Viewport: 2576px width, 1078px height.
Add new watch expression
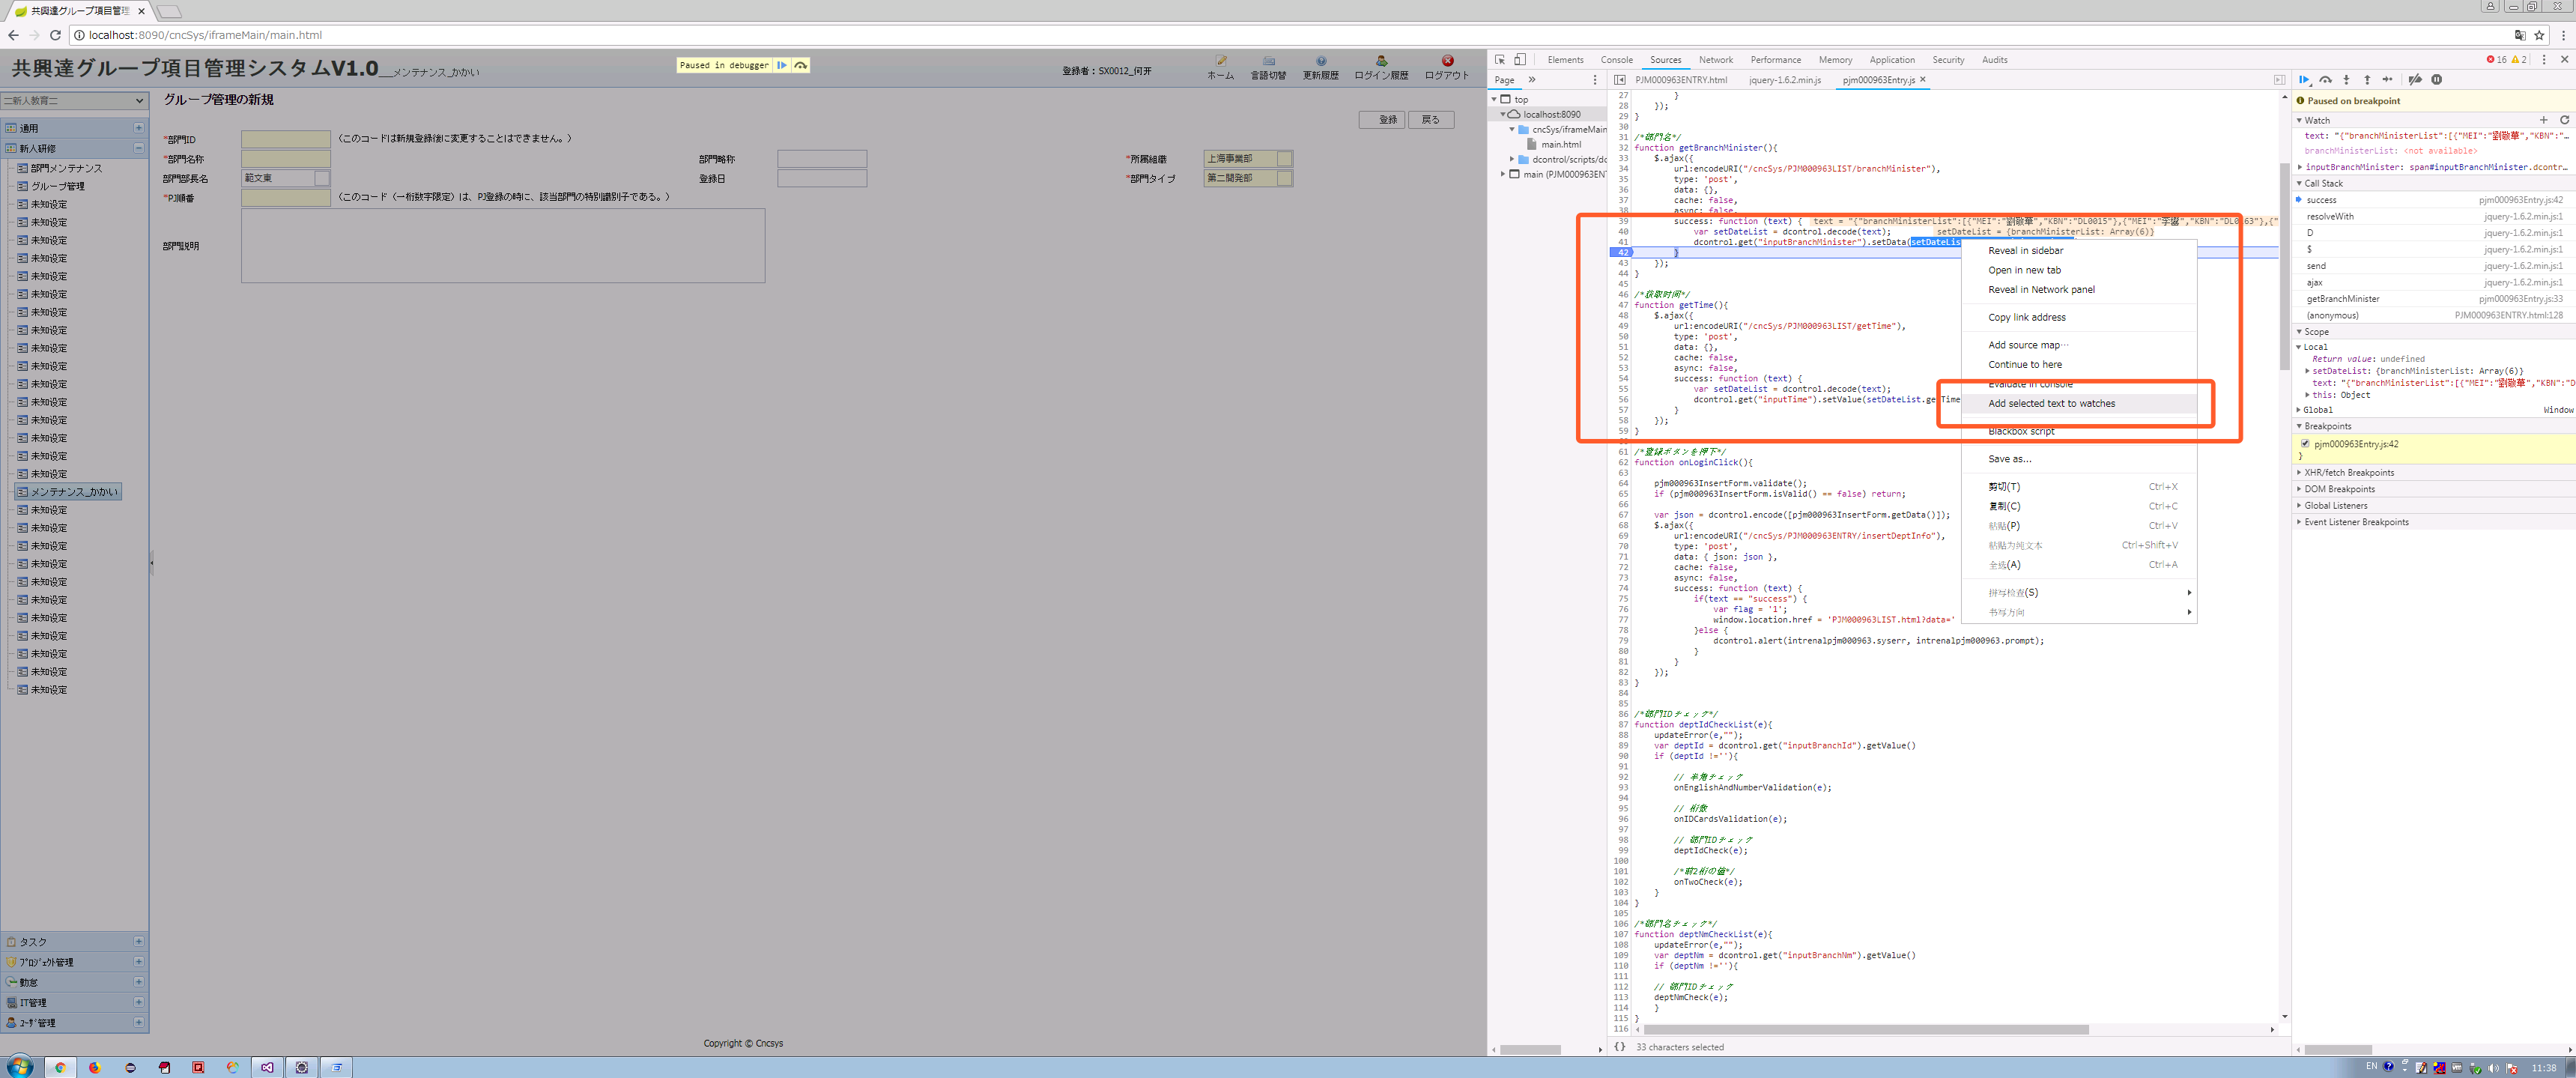[x=2544, y=120]
